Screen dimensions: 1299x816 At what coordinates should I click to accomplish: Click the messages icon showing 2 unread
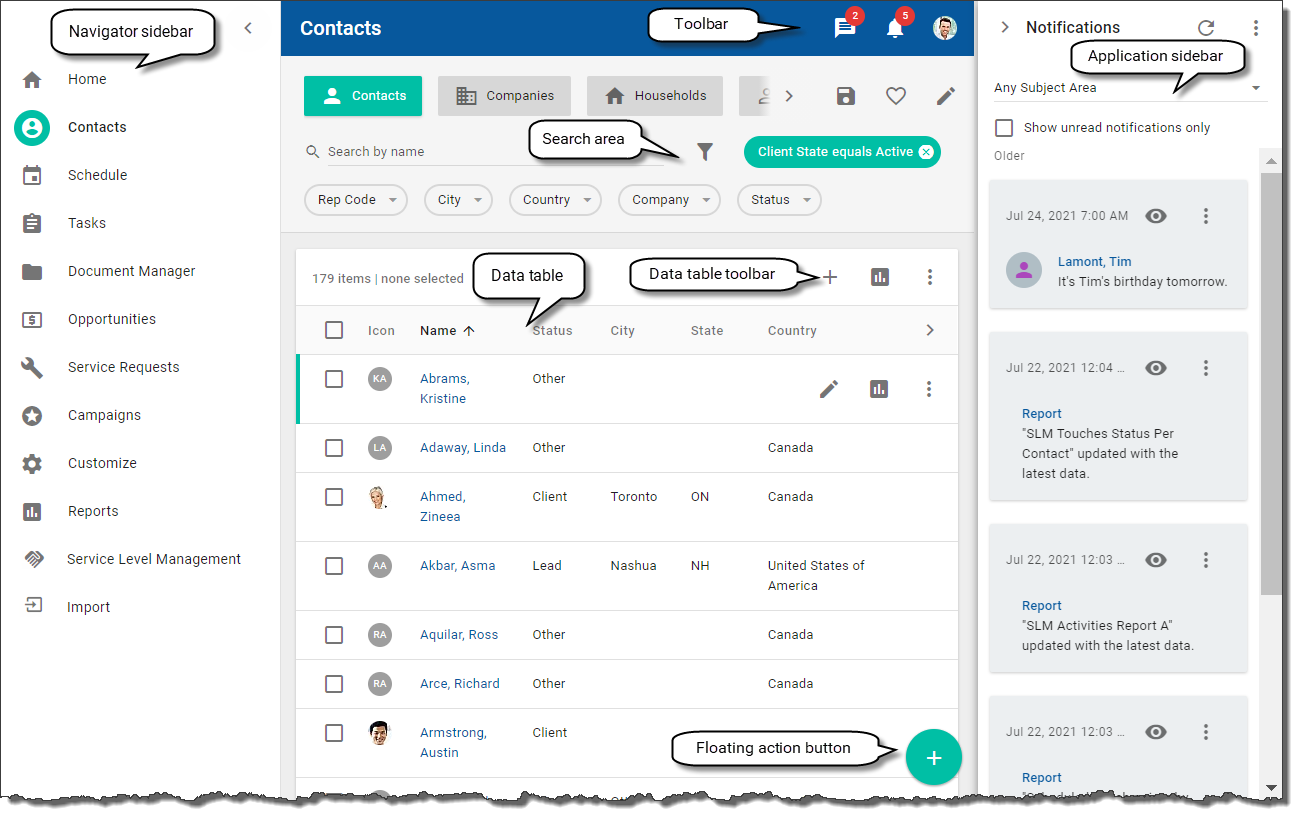(x=844, y=27)
